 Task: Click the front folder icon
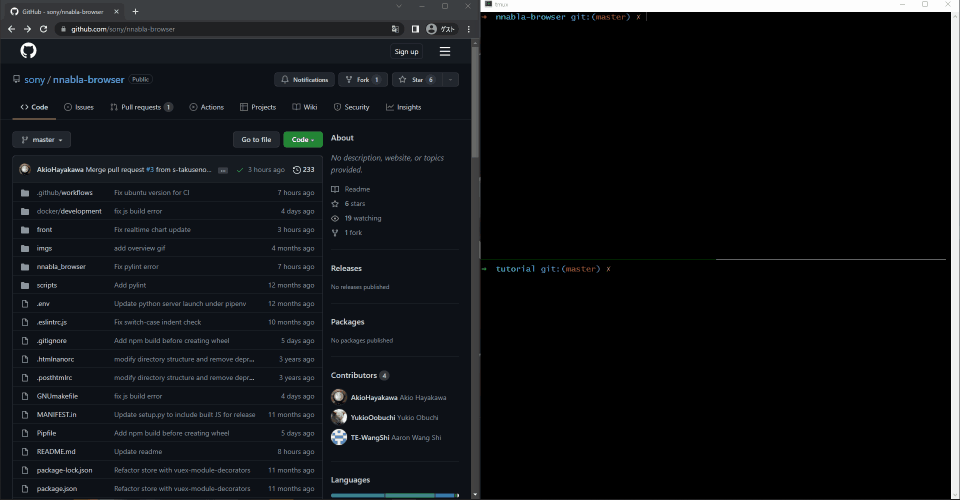25,229
